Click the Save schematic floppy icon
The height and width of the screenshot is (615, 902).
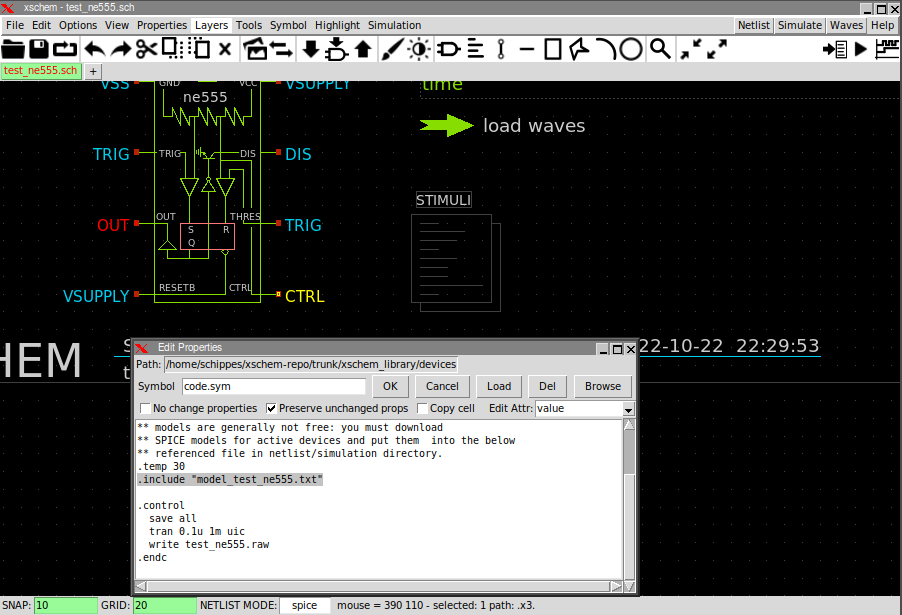pos(39,48)
